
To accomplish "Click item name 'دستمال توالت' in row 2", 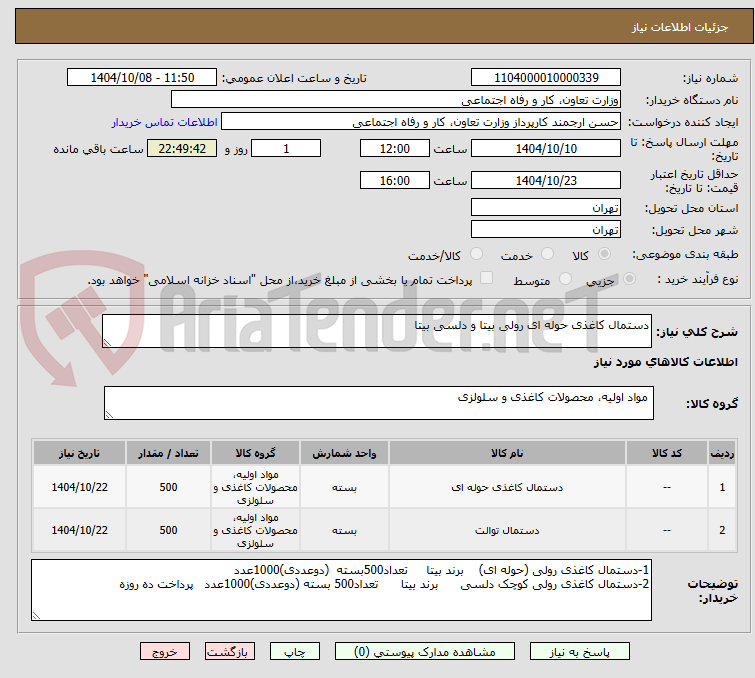I will pyautogui.click(x=507, y=530).
